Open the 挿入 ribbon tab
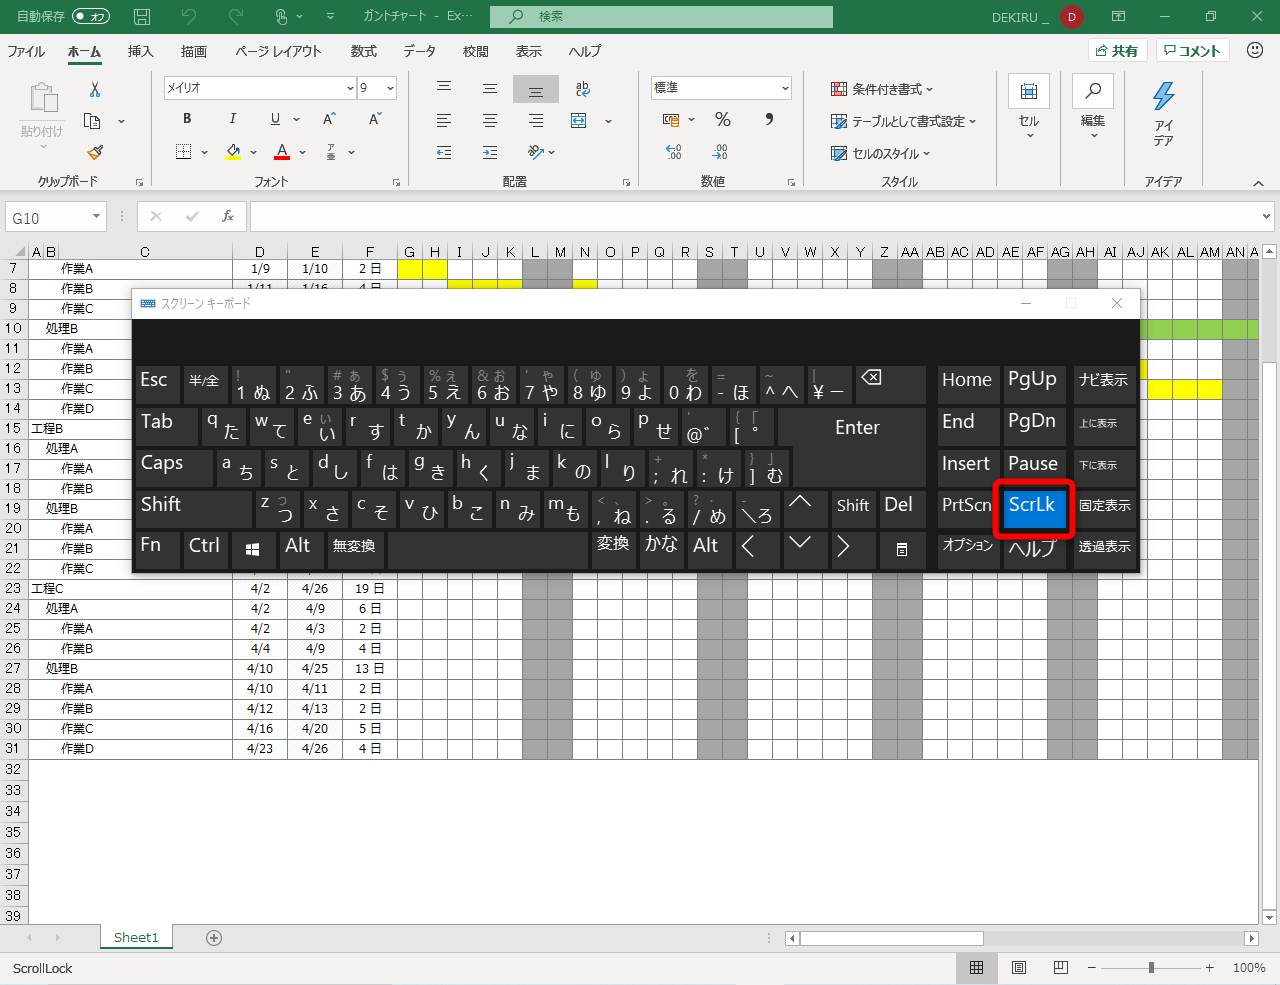 140,51
